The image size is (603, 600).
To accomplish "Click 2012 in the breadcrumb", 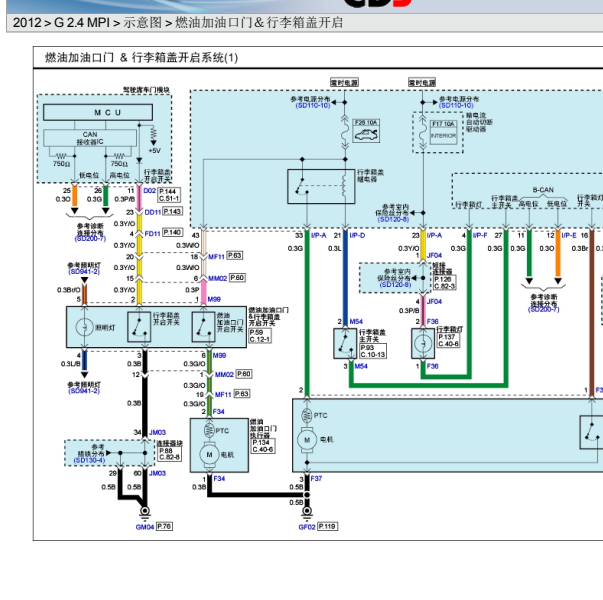I will (x=27, y=22).
